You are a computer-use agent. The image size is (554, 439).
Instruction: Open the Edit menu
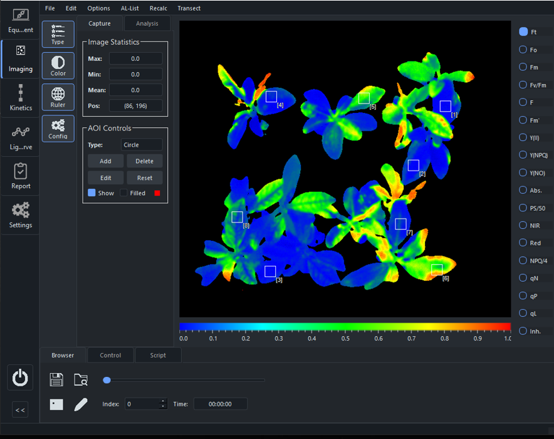pos(71,8)
